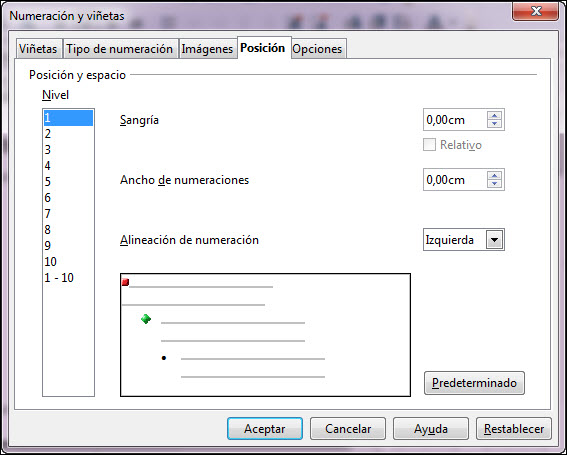
Task: Select the Opciones tab
Action: click(x=317, y=49)
